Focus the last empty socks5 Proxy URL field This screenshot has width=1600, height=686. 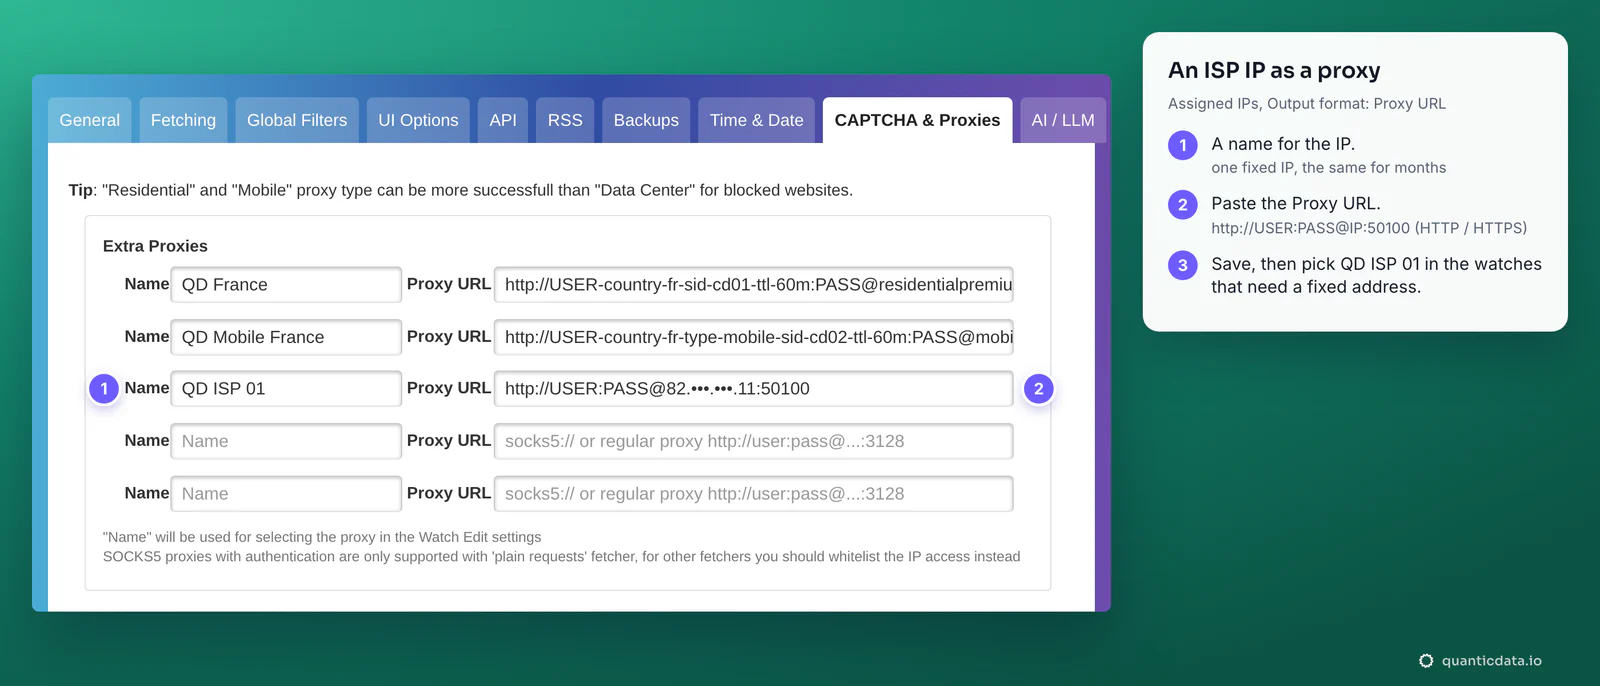(x=754, y=494)
